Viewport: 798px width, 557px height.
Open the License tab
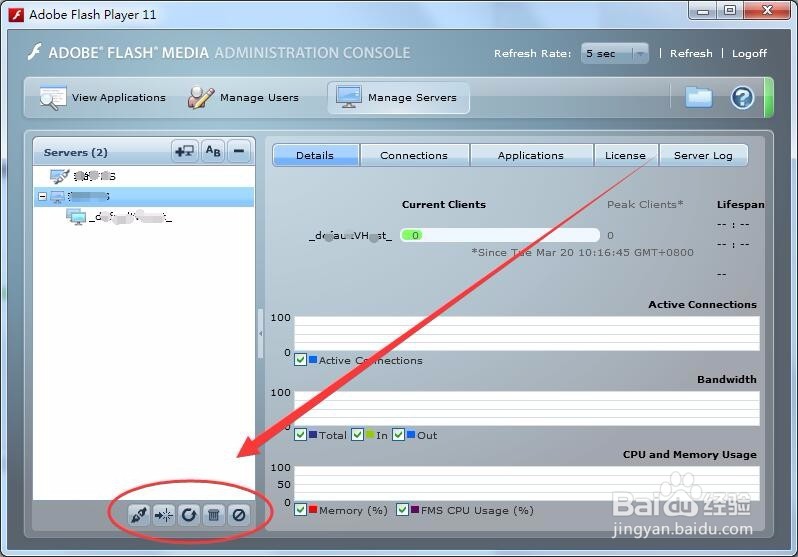(x=625, y=155)
